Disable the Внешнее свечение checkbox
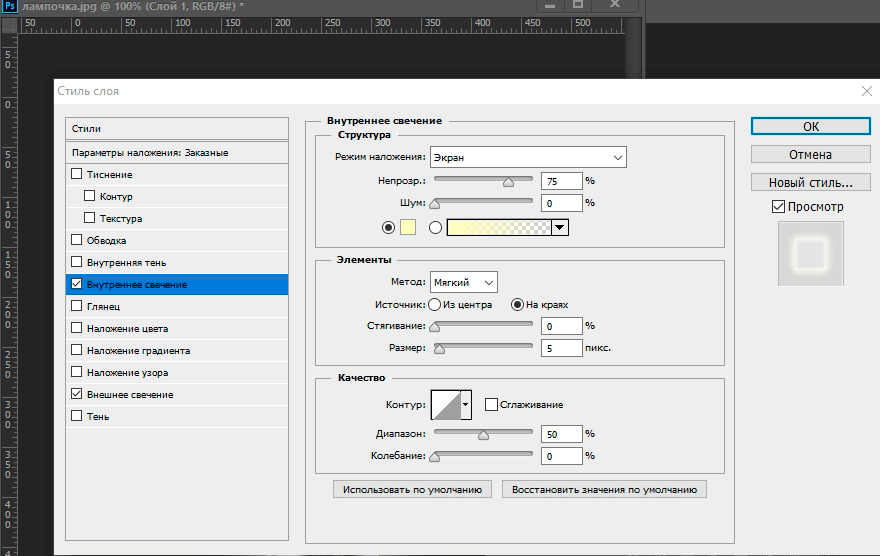The height and width of the screenshot is (556, 880). [78, 394]
